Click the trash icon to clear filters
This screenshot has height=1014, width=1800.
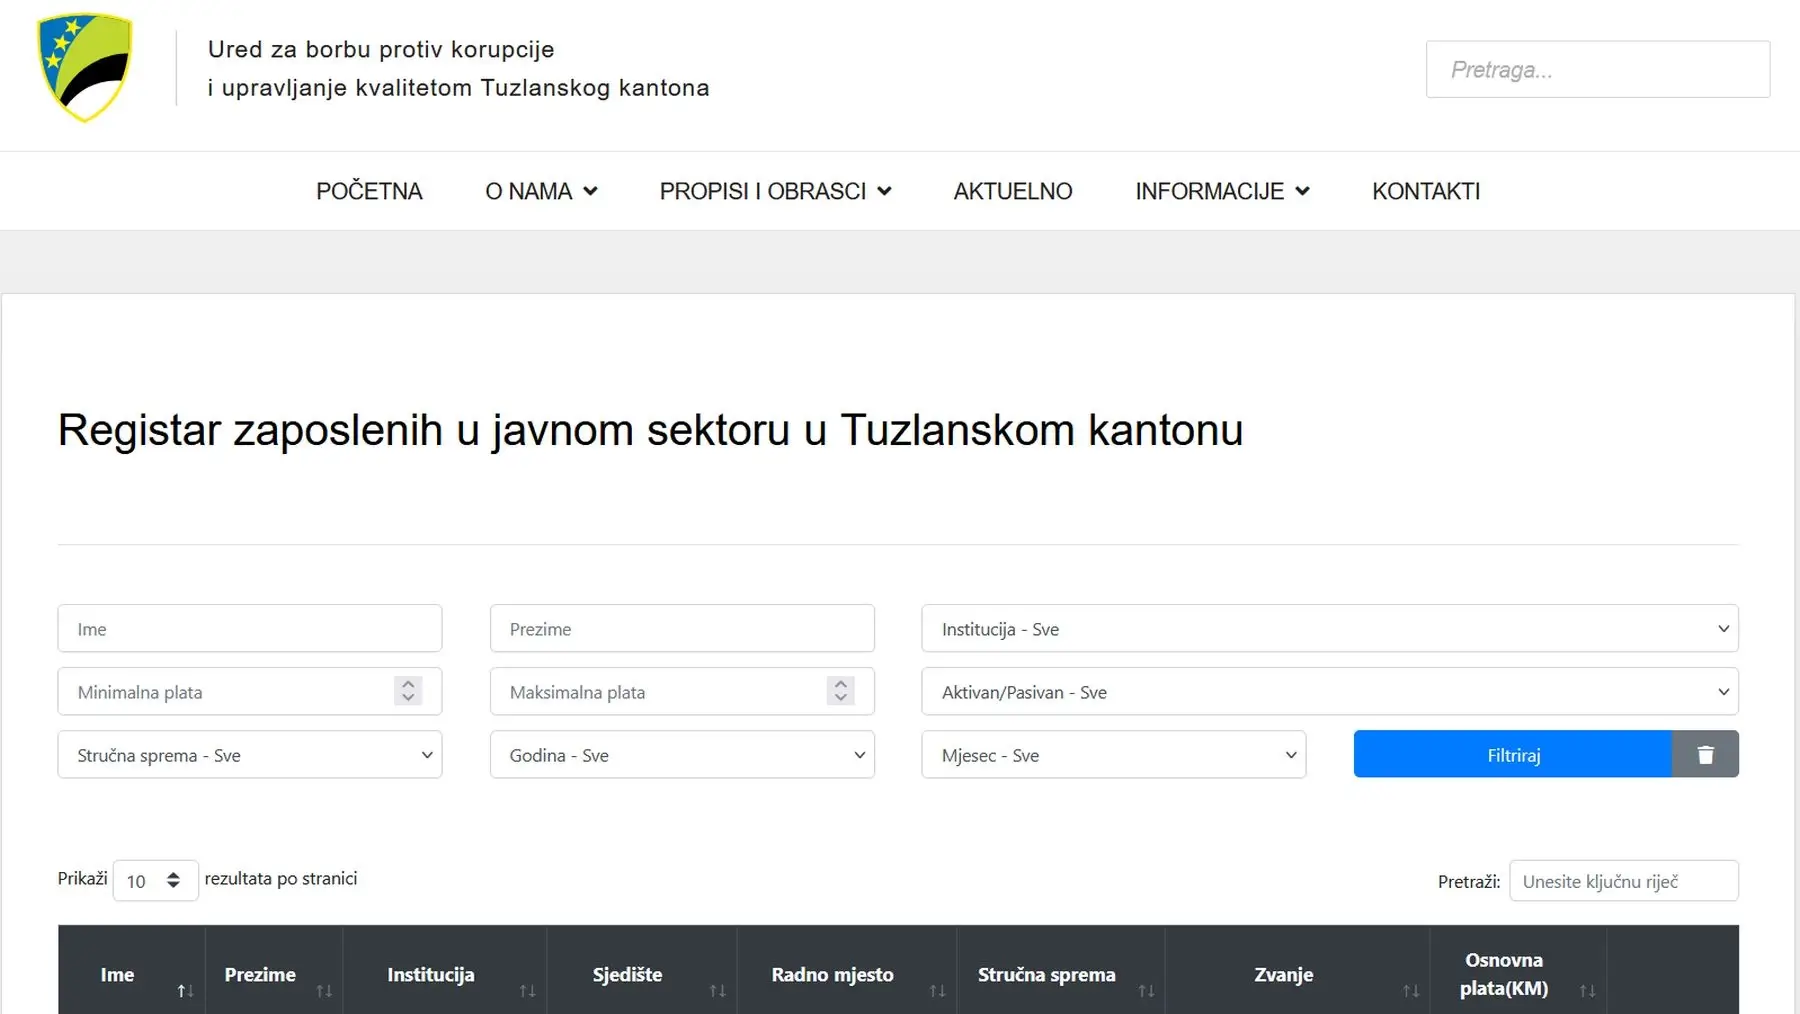pyautogui.click(x=1705, y=754)
